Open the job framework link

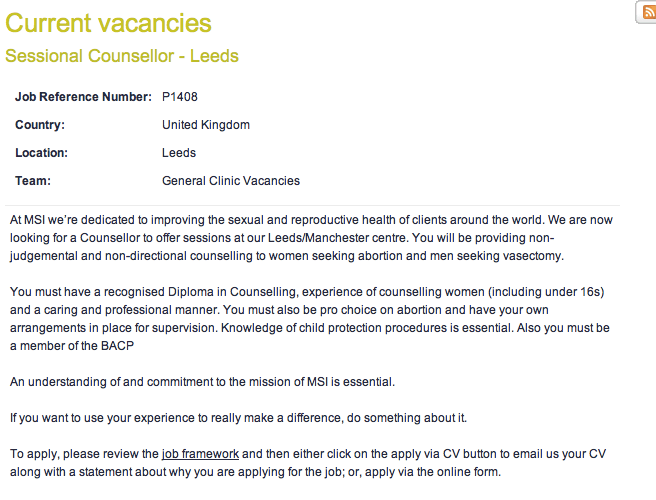[x=200, y=454]
